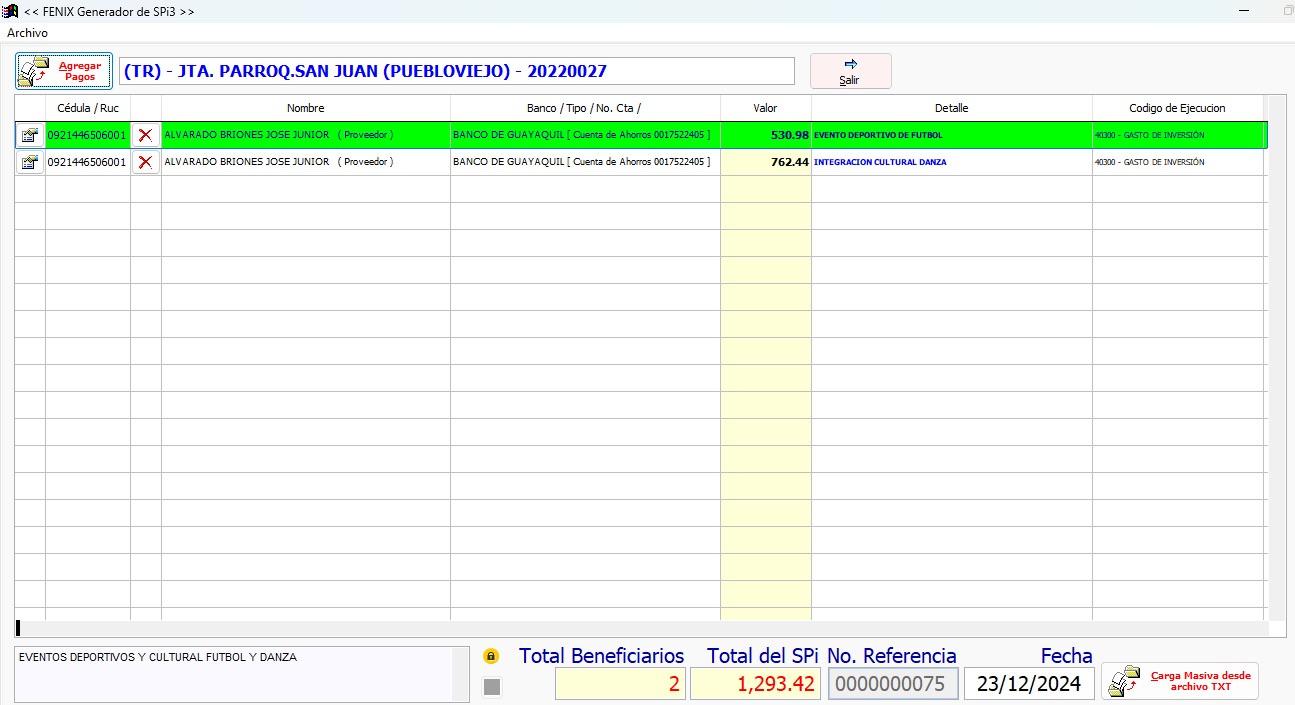Focus the Fecha field showing 23/12/2024

click(1029, 684)
